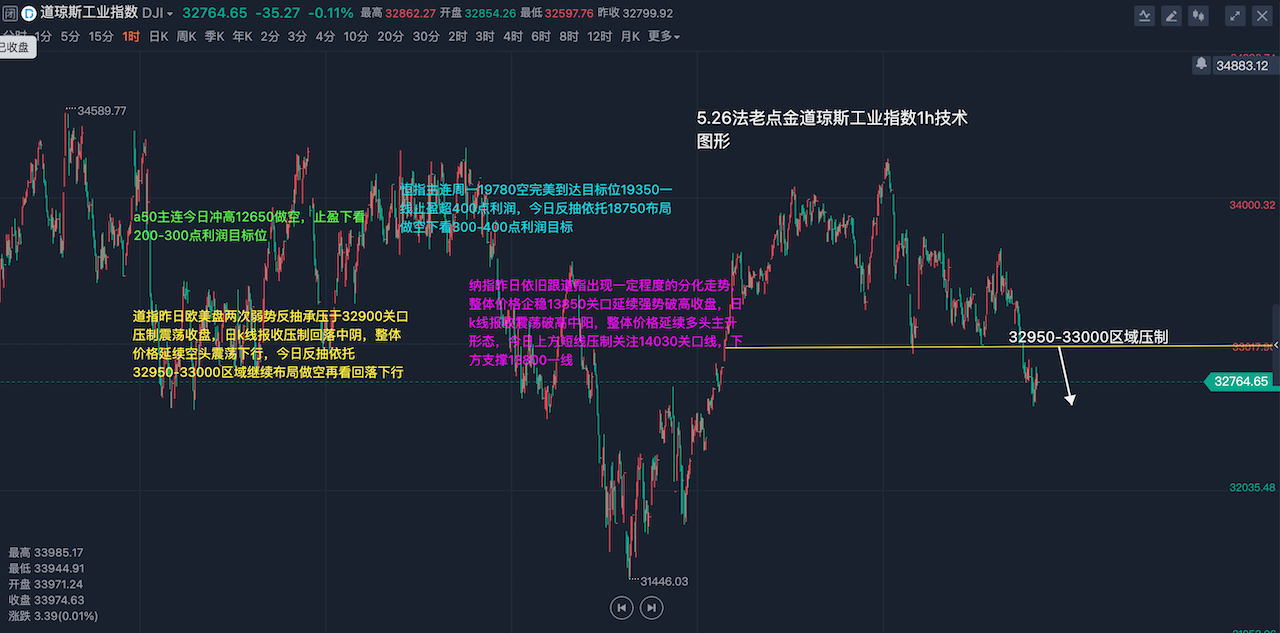The width and height of the screenshot is (1280, 633).
Task: Click the candlestick chart type icon
Action: [1198, 15]
